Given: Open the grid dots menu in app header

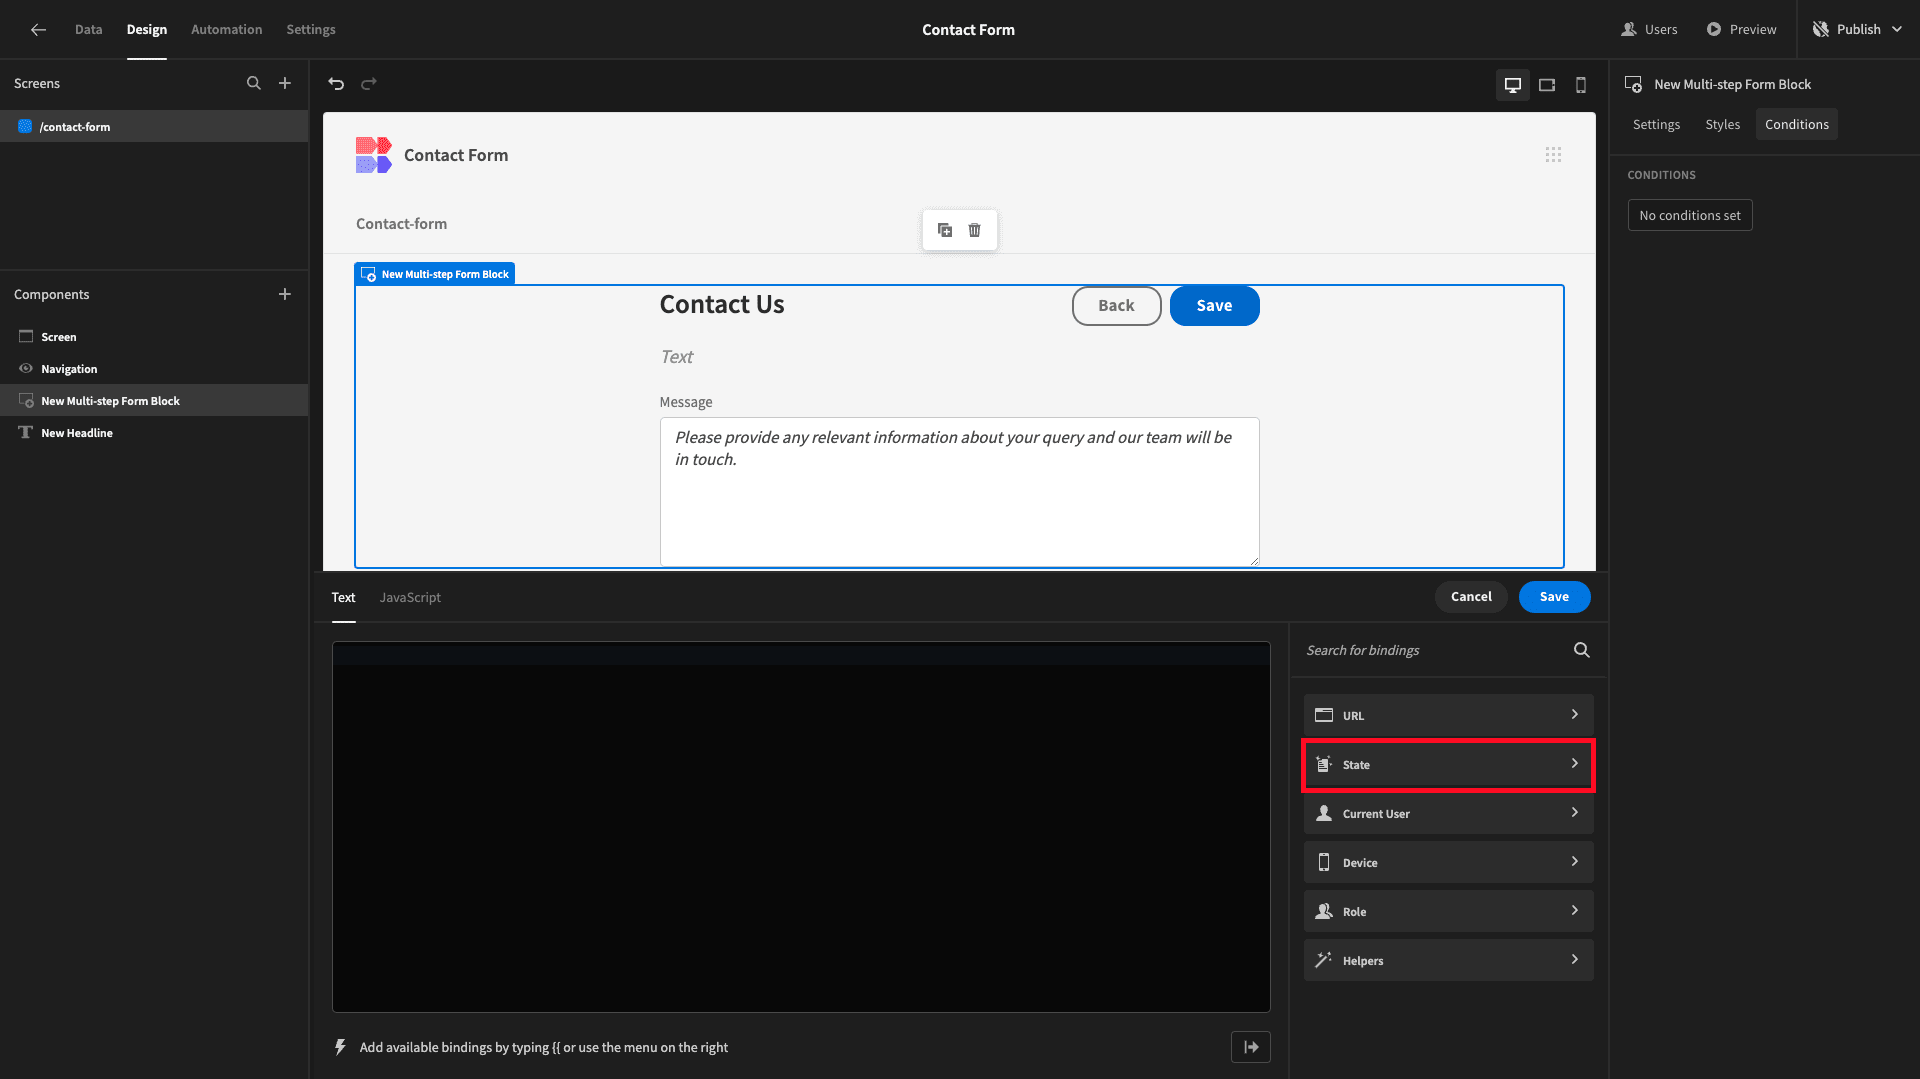Looking at the screenshot, I should click(x=1553, y=155).
